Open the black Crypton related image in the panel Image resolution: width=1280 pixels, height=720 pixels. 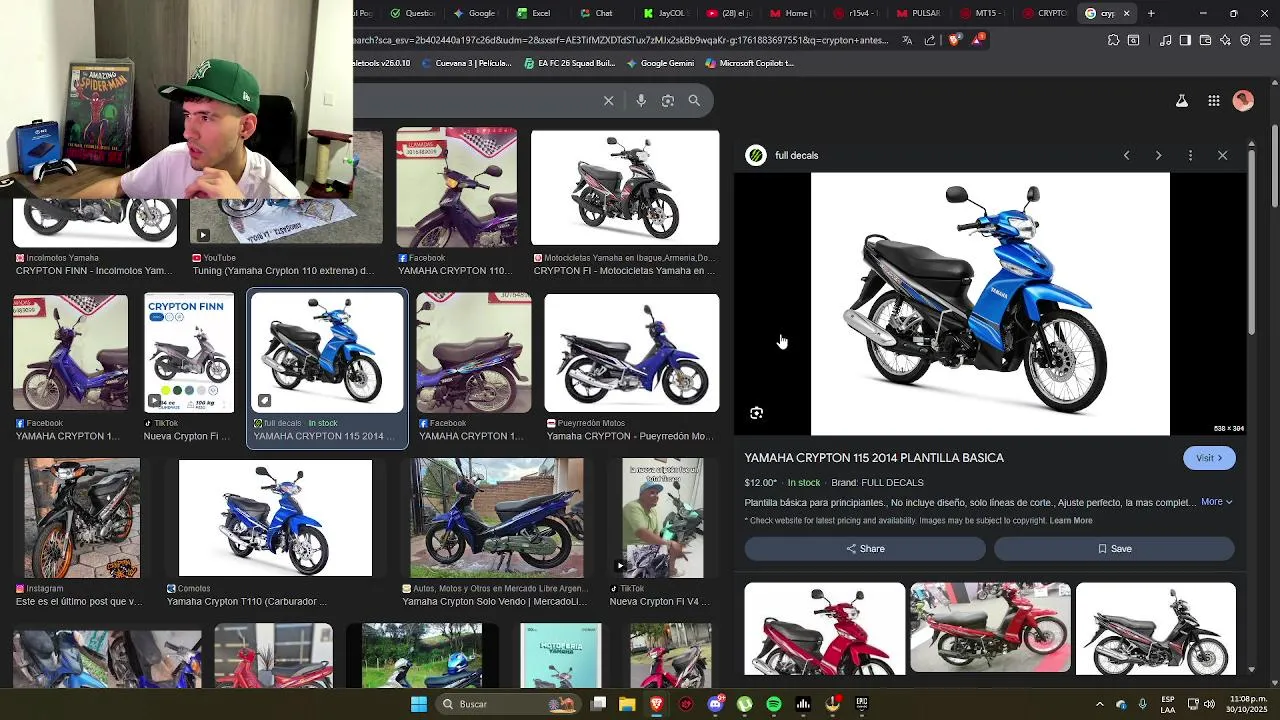[x=1156, y=629]
